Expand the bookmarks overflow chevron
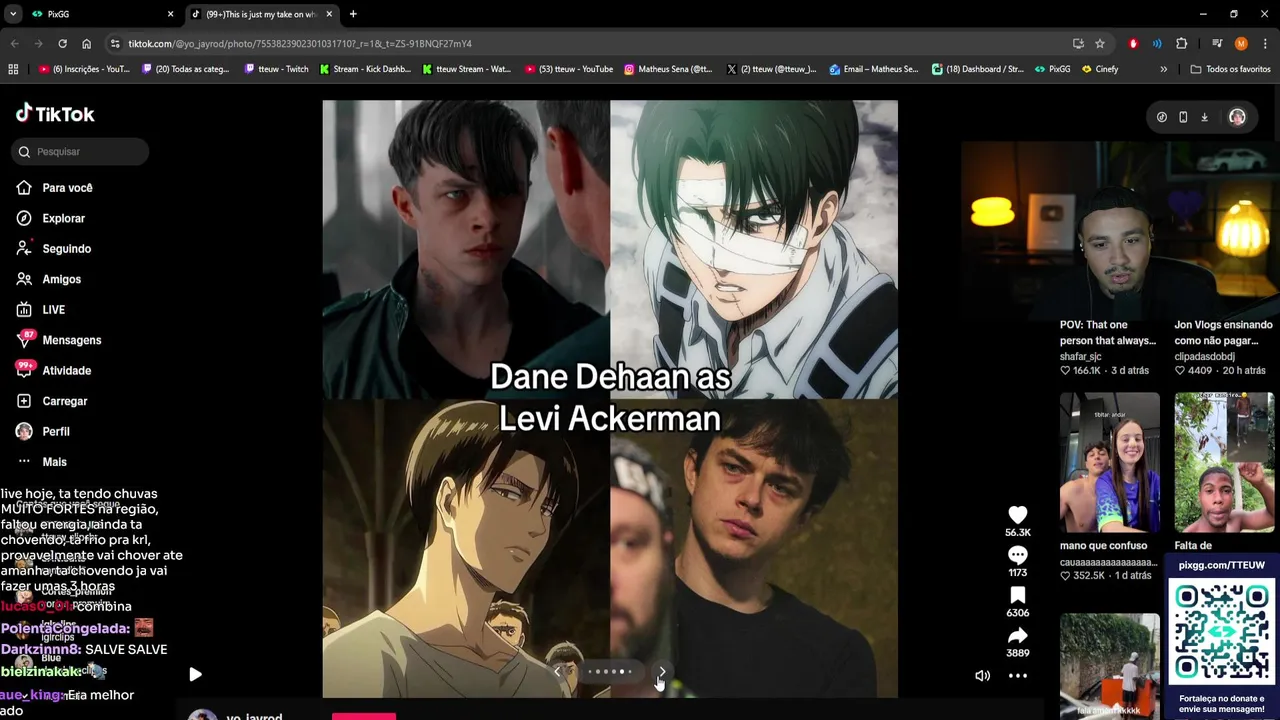The height and width of the screenshot is (720, 1280). tap(1163, 69)
